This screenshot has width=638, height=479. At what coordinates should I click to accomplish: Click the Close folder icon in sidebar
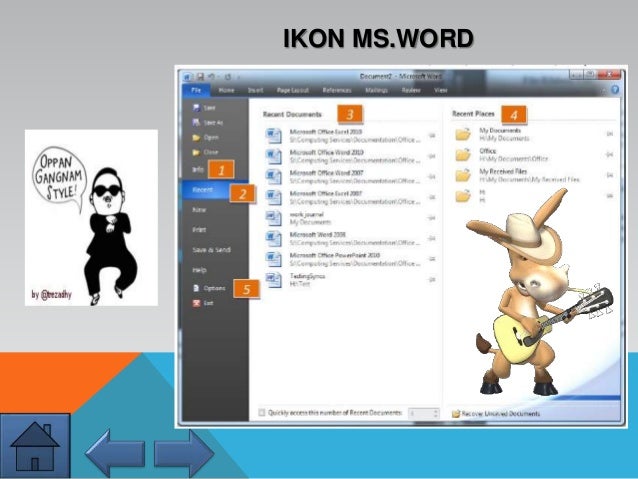point(196,152)
